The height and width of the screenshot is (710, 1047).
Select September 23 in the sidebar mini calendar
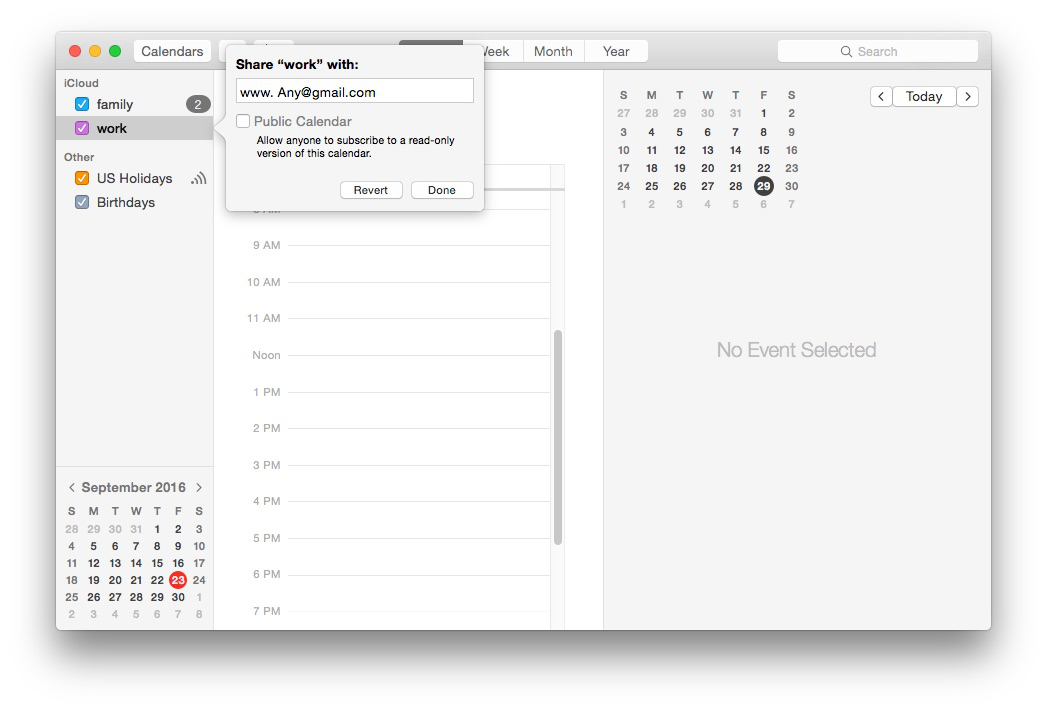178,580
